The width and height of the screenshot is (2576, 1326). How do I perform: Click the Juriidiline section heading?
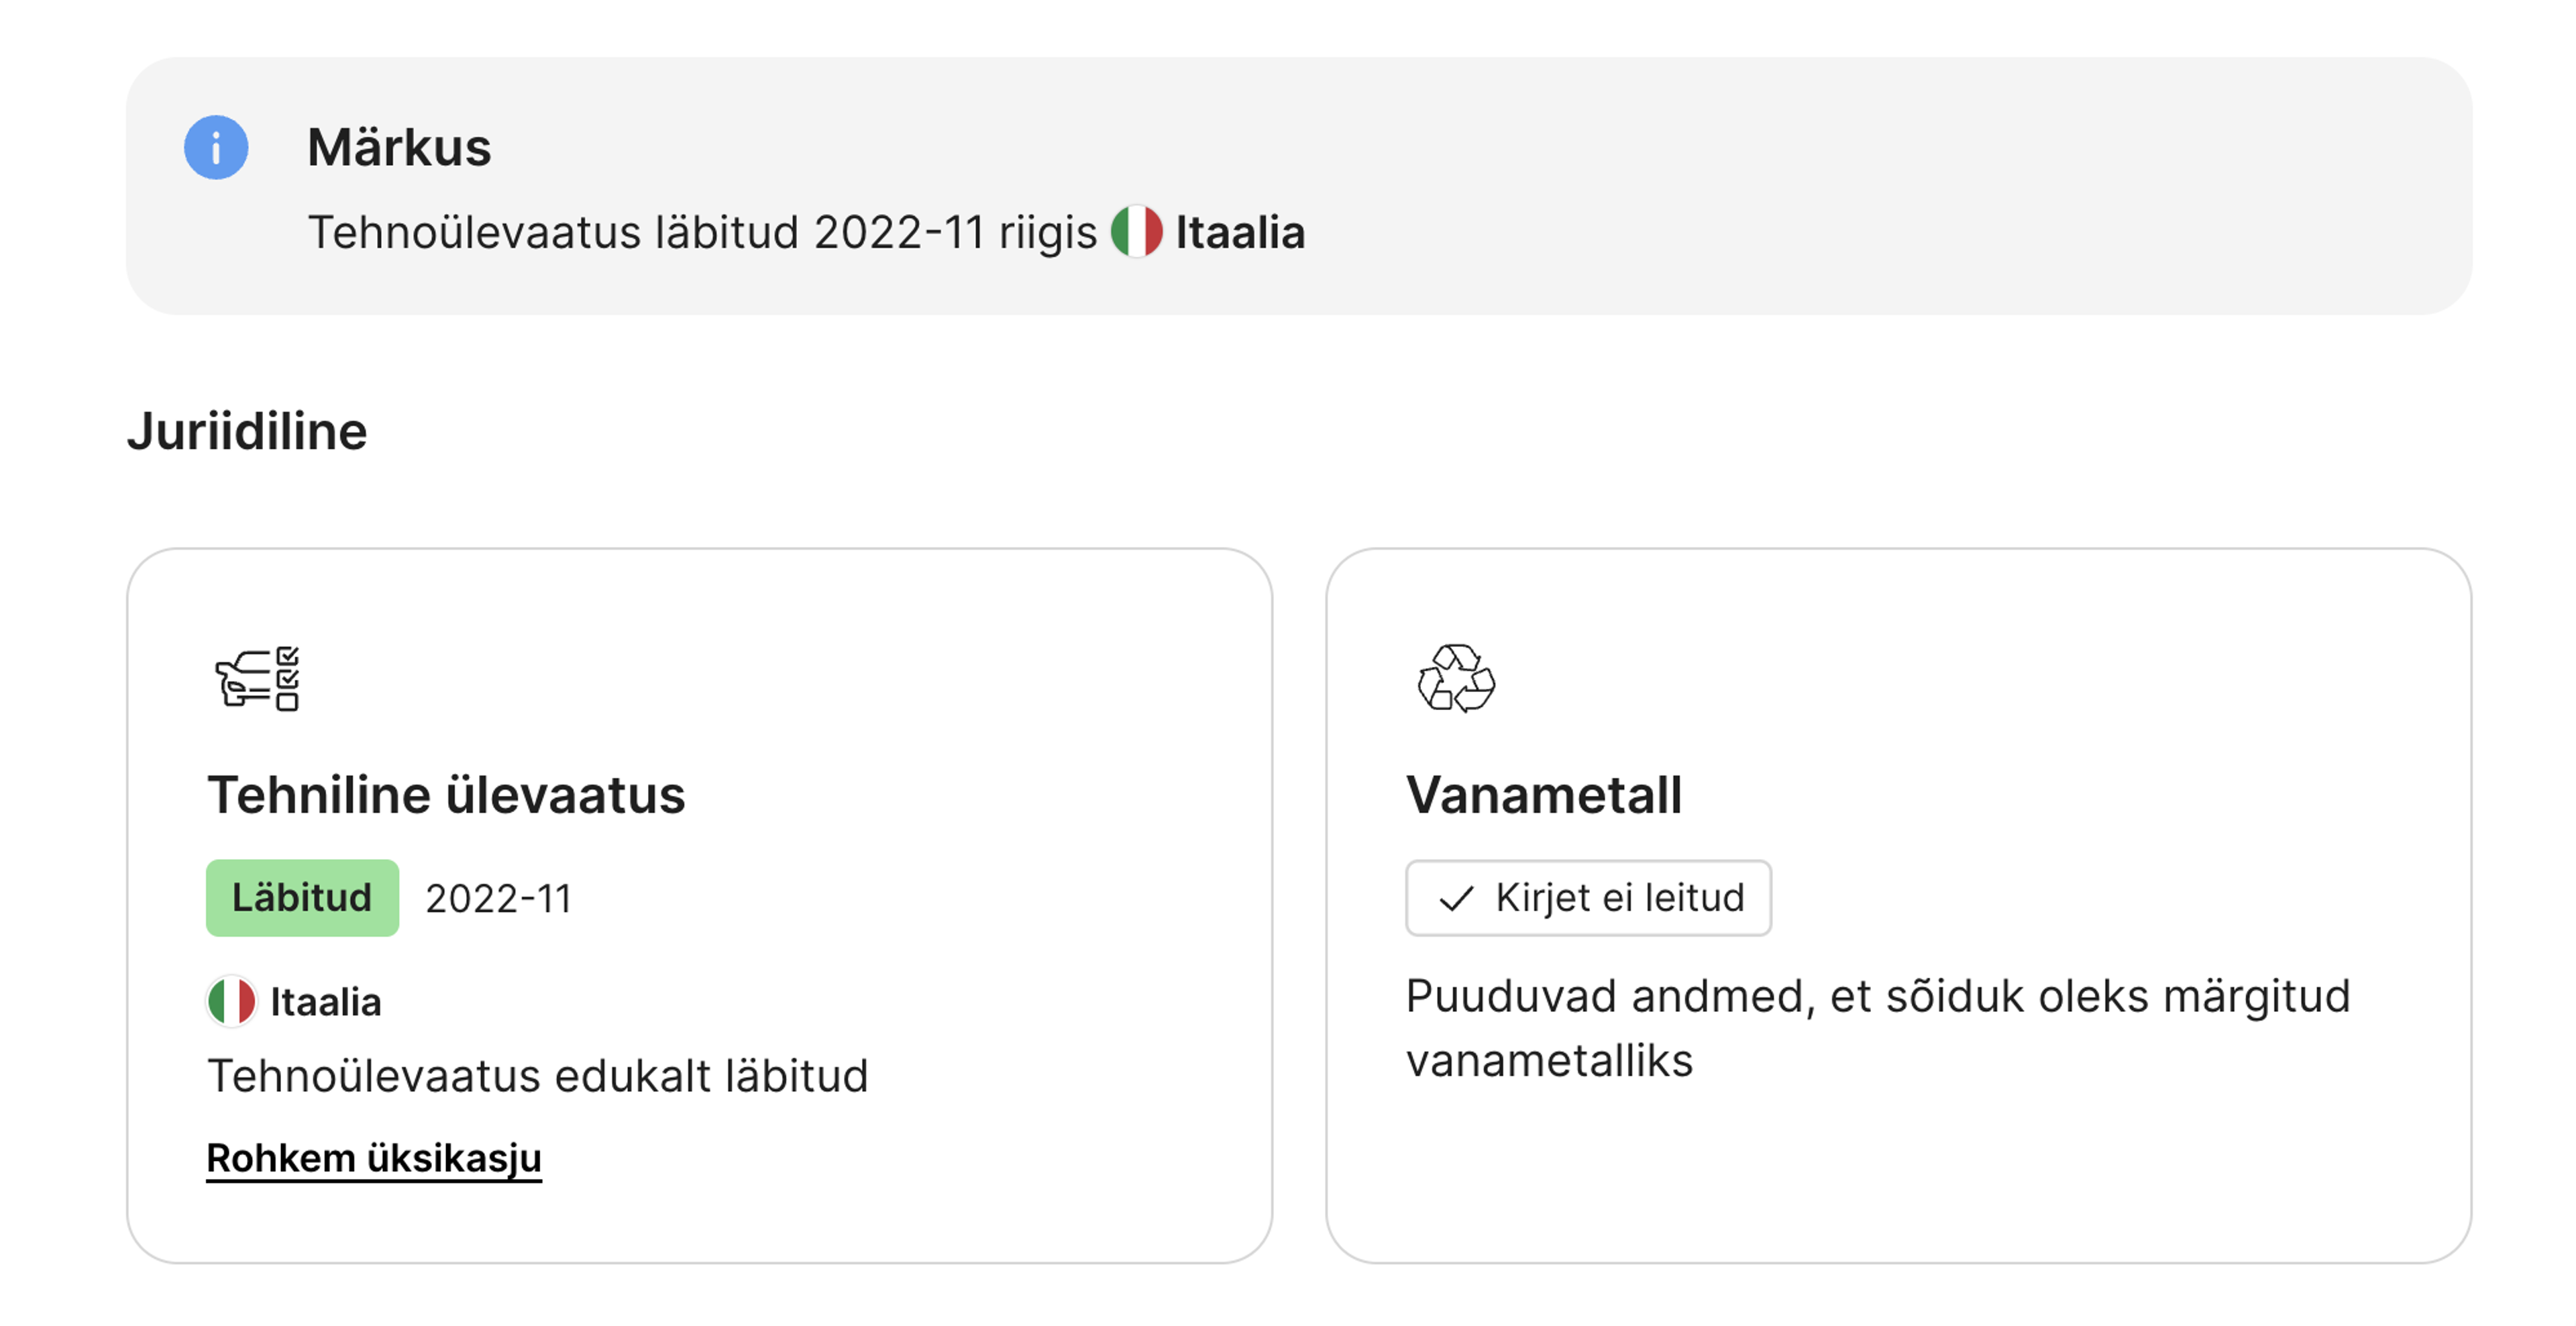coord(247,432)
